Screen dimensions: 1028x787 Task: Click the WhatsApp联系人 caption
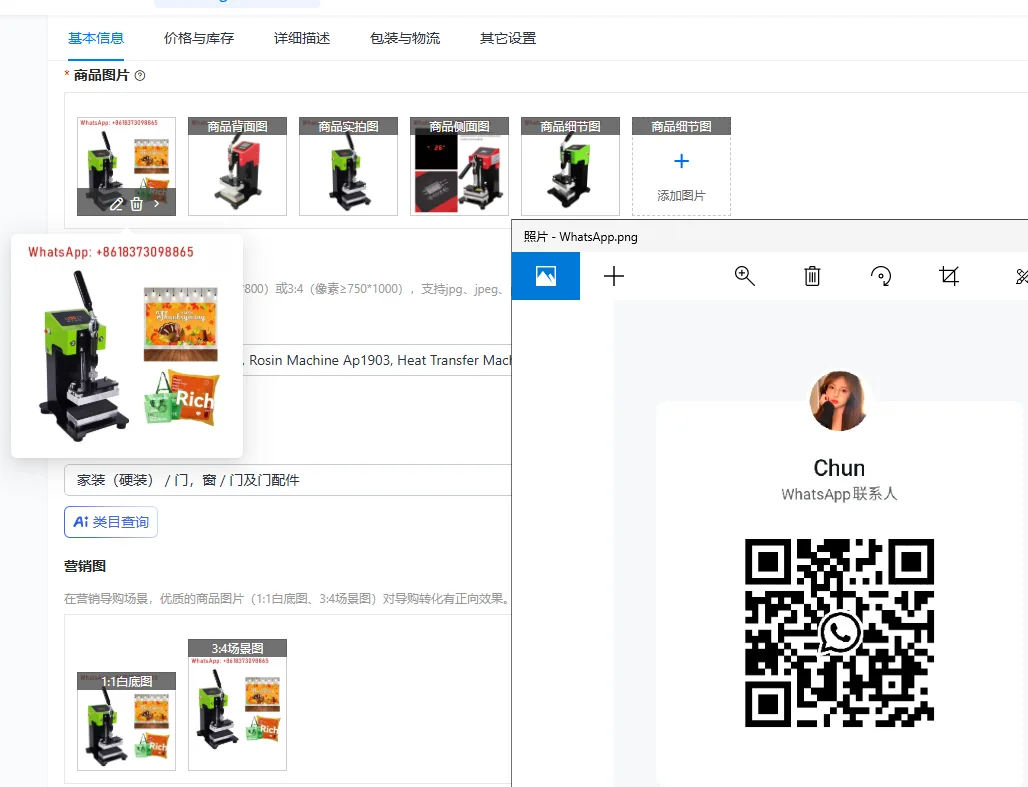pyautogui.click(x=839, y=494)
